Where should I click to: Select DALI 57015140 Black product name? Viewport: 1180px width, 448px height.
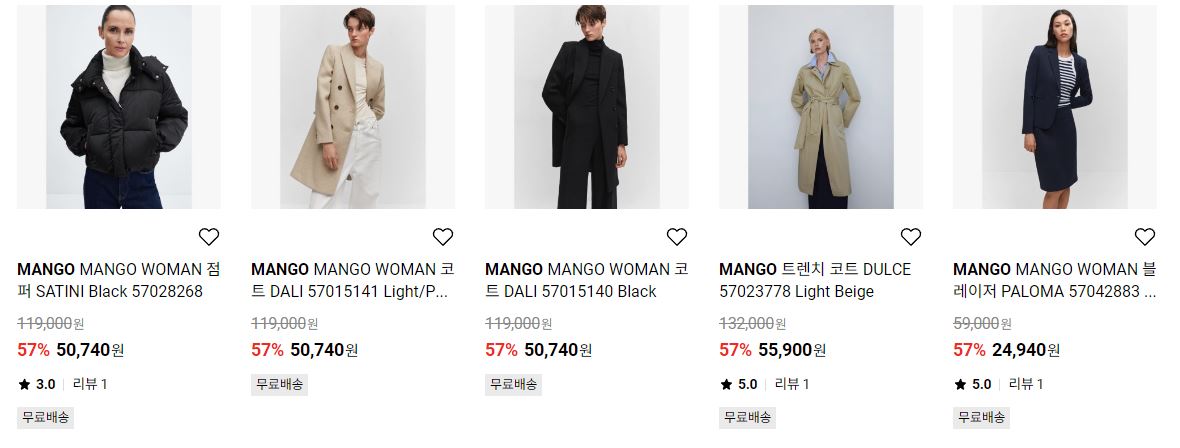click(587, 280)
